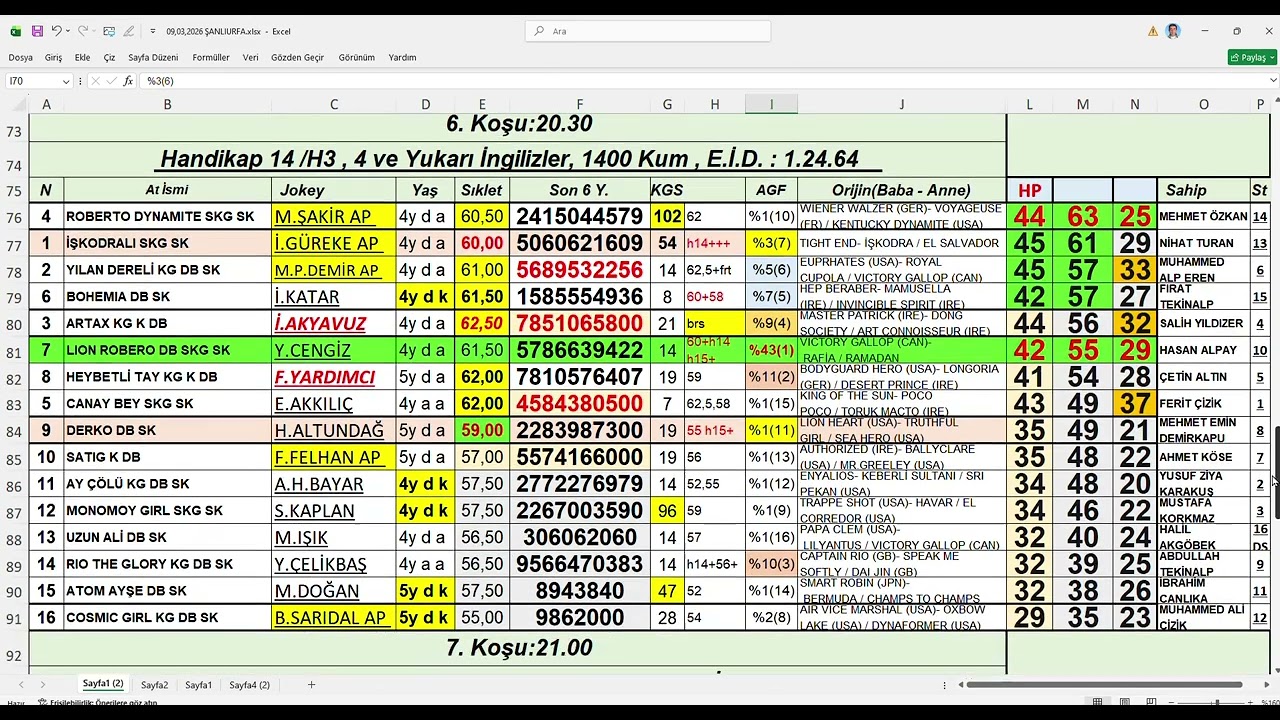Open the Dosya menu
Screen dimensions: 1280x720
point(20,57)
